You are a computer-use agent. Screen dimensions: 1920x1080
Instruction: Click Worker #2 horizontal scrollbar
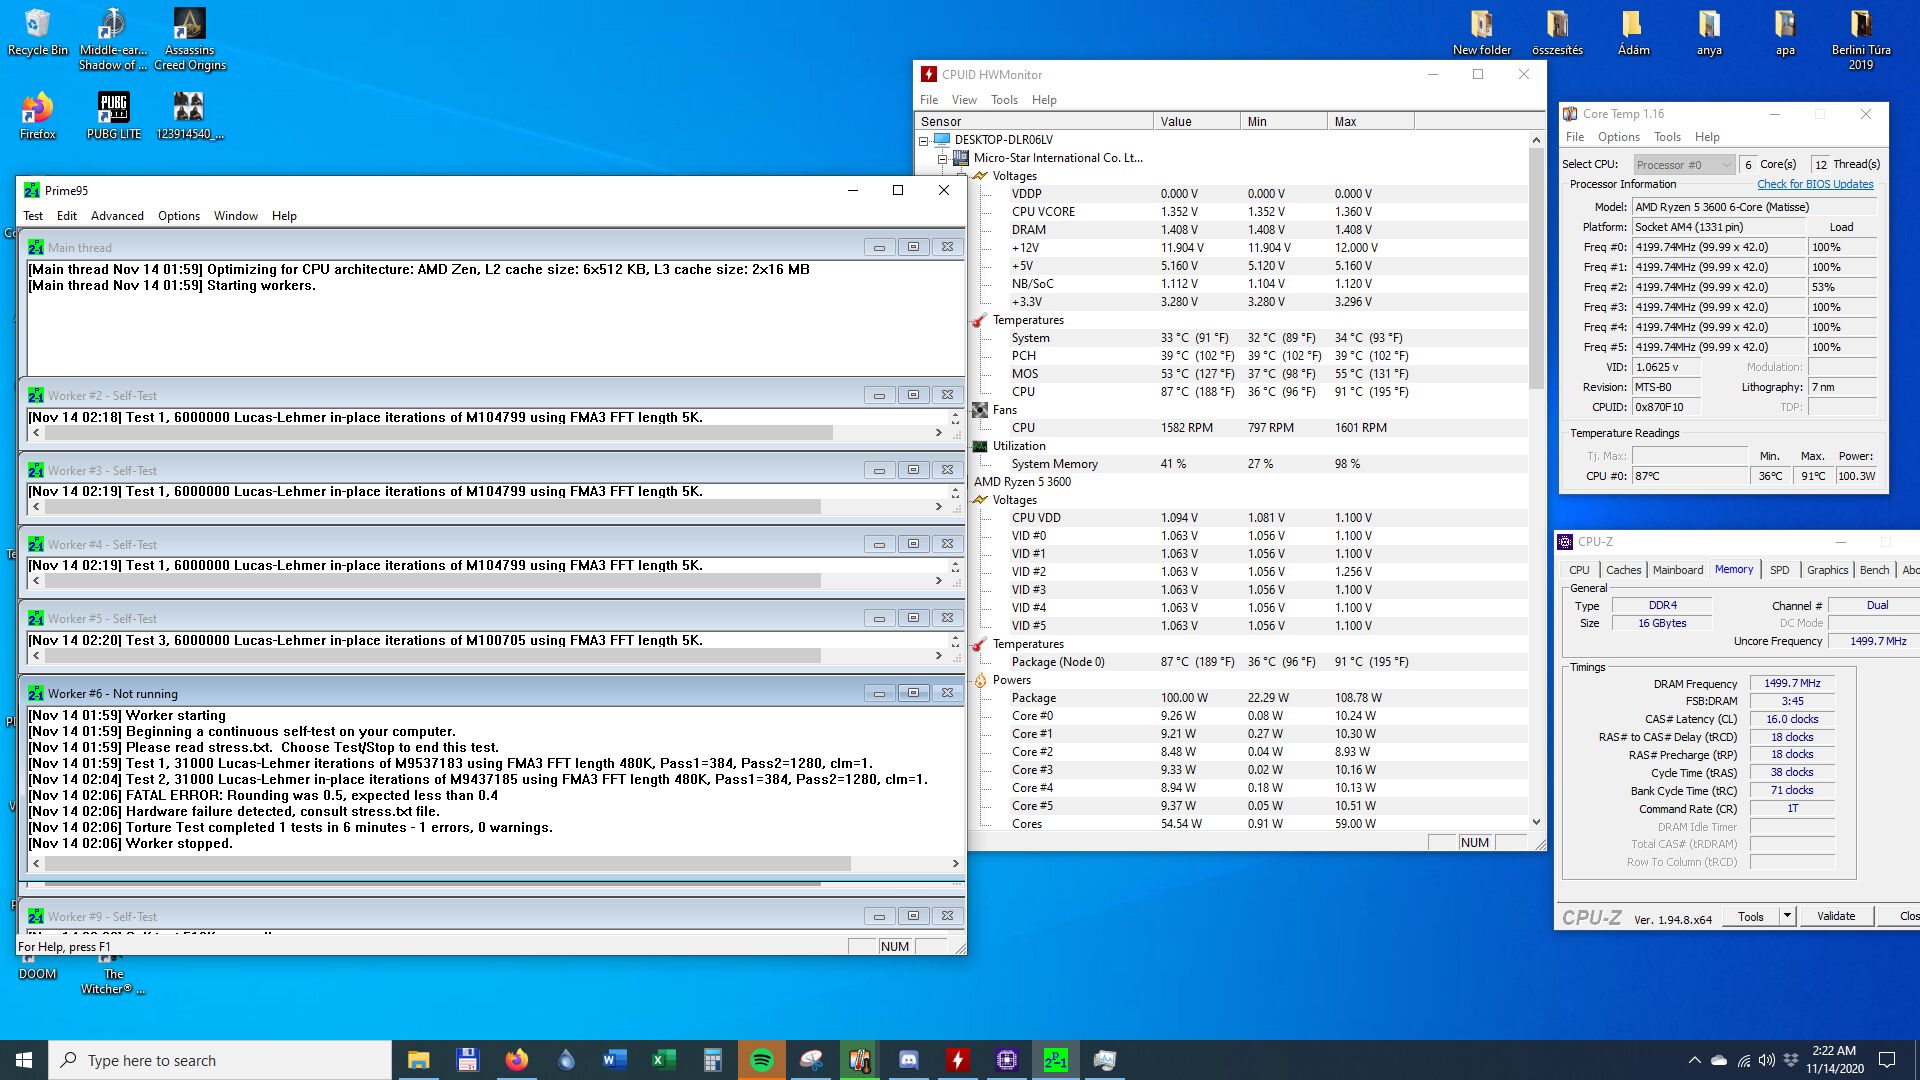tap(438, 433)
